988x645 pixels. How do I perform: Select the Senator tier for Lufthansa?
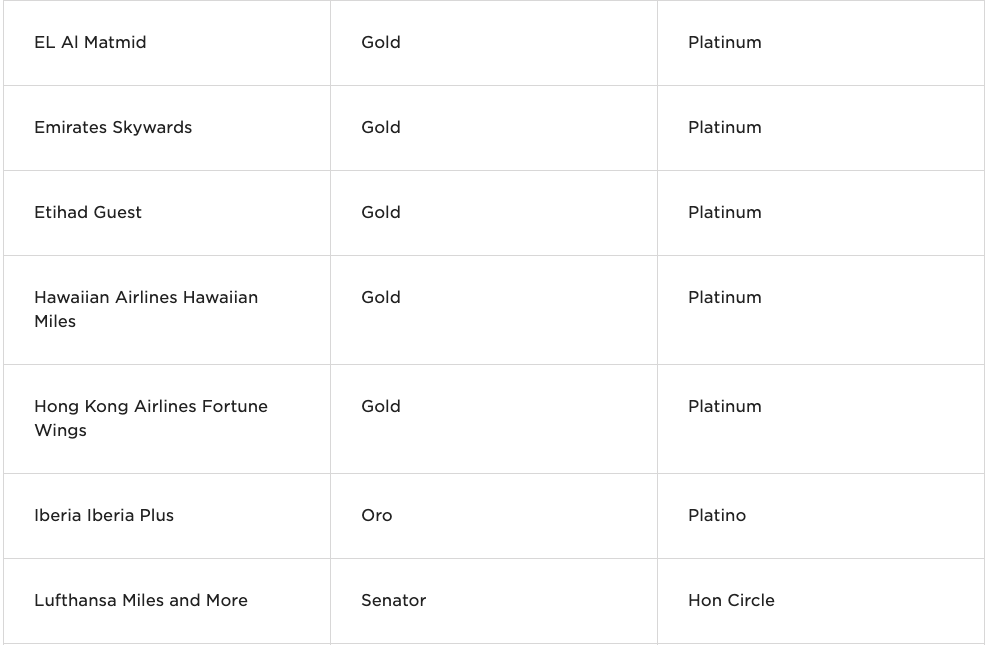394,600
